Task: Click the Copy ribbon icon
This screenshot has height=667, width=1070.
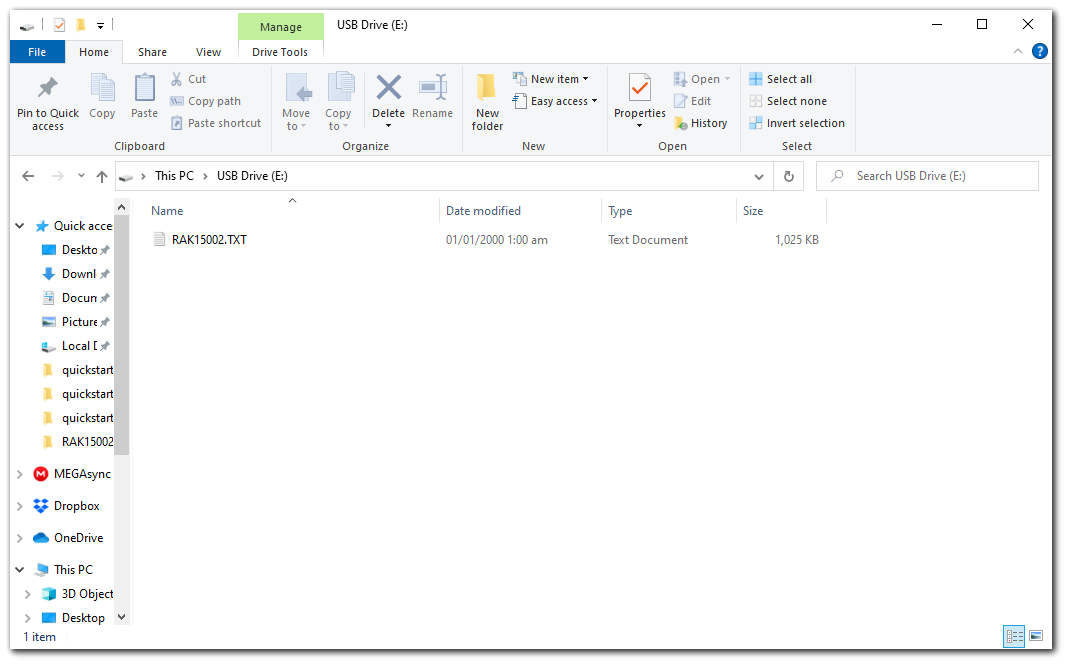Action: 102,88
